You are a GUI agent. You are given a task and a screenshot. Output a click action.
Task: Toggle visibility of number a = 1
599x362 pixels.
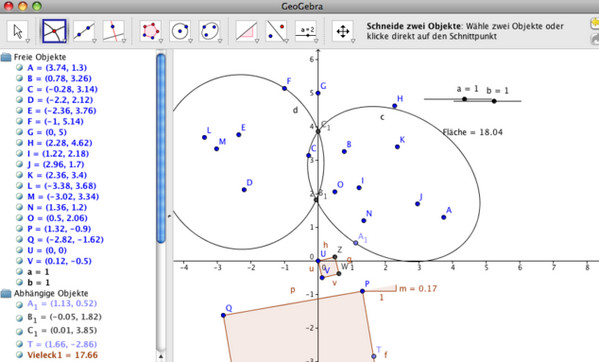[19, 272]
